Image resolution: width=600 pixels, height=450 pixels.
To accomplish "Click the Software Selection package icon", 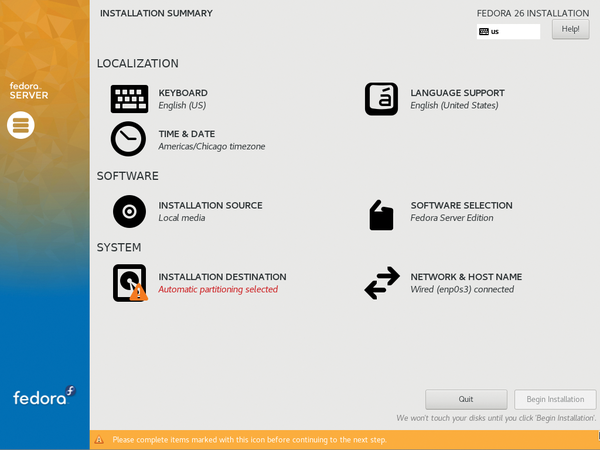I will (381, 215).
